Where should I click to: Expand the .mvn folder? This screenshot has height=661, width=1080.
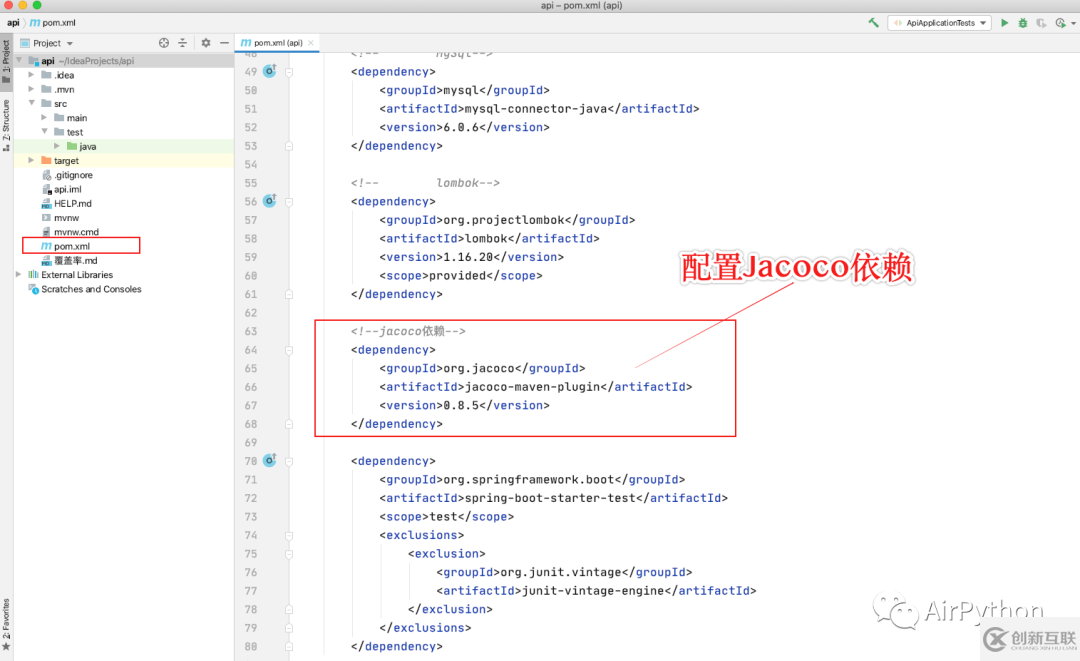(31, 89)
